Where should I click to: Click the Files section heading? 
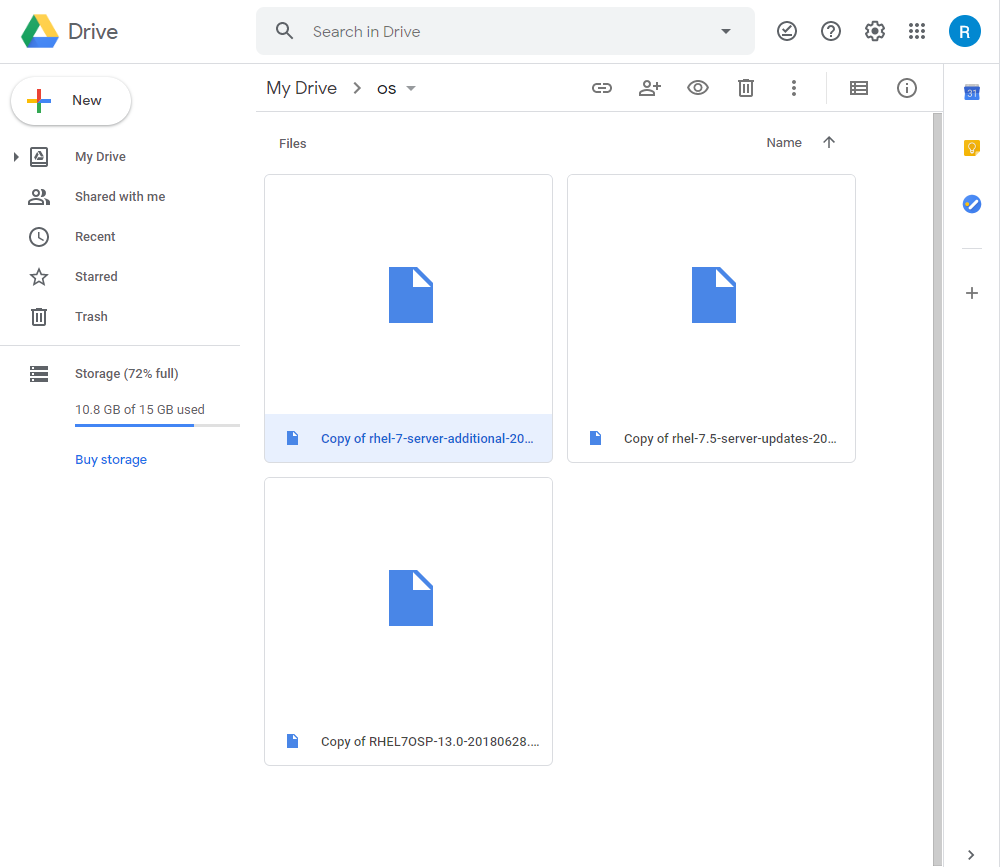(293, 144)
